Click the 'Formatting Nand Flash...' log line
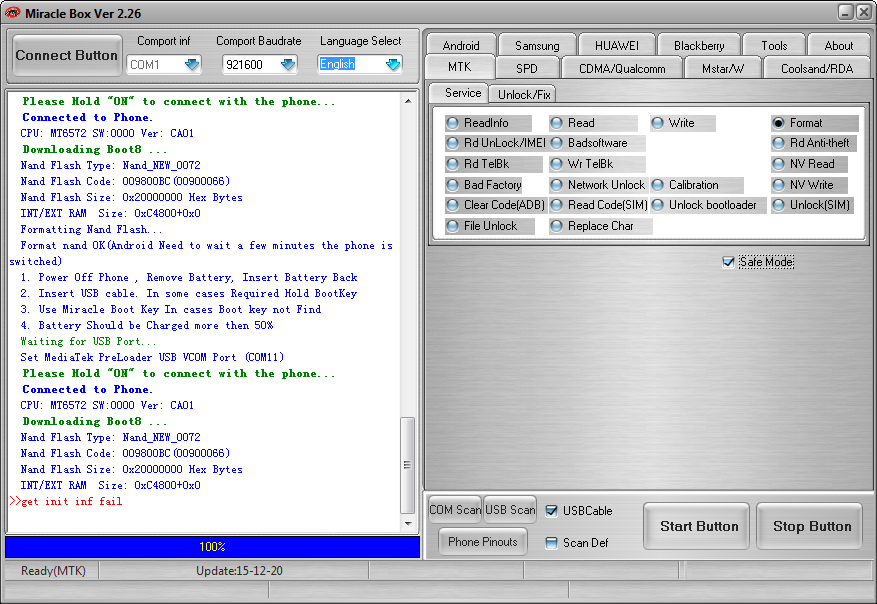The height and width of the screenshot is (604, 877). click(x=91, y=229)
